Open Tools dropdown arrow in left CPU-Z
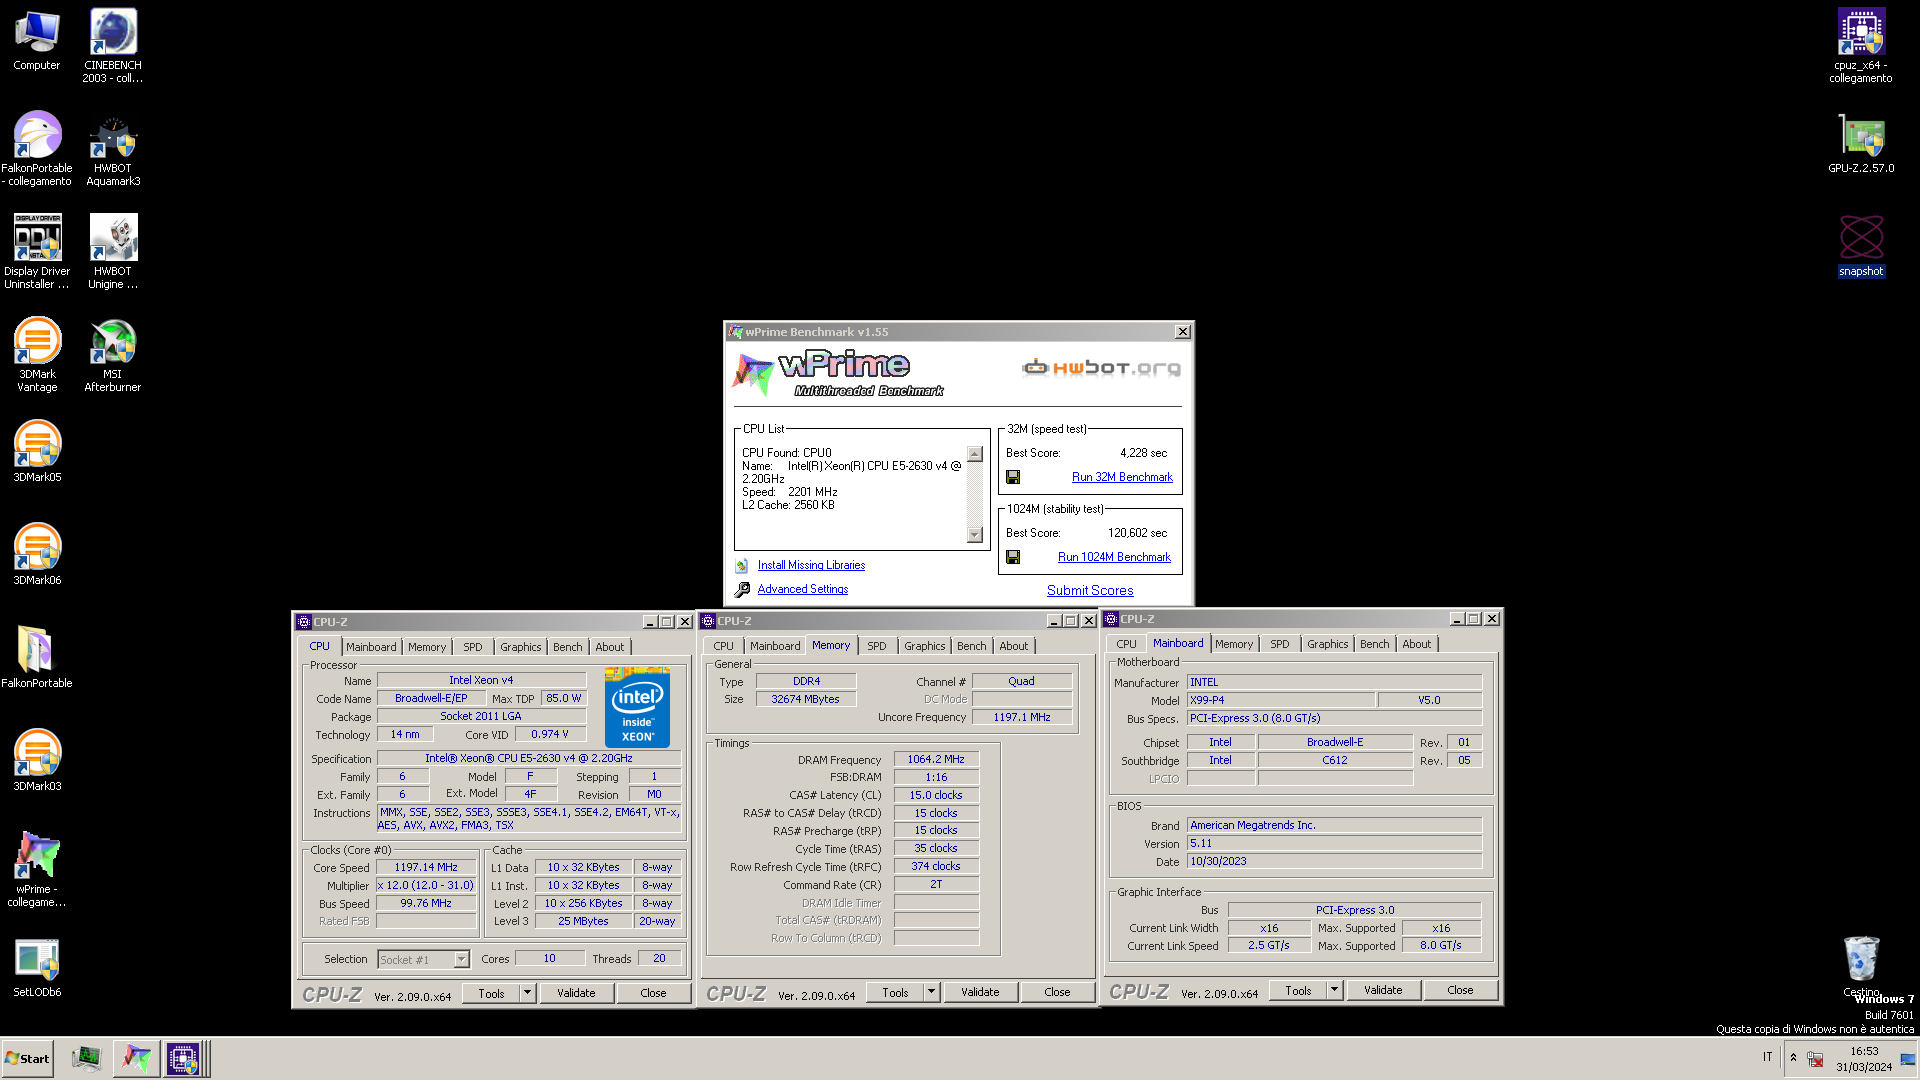The height and width of the screenshot is (1080, 1920). pyautogui.click(x=528, y=993)
